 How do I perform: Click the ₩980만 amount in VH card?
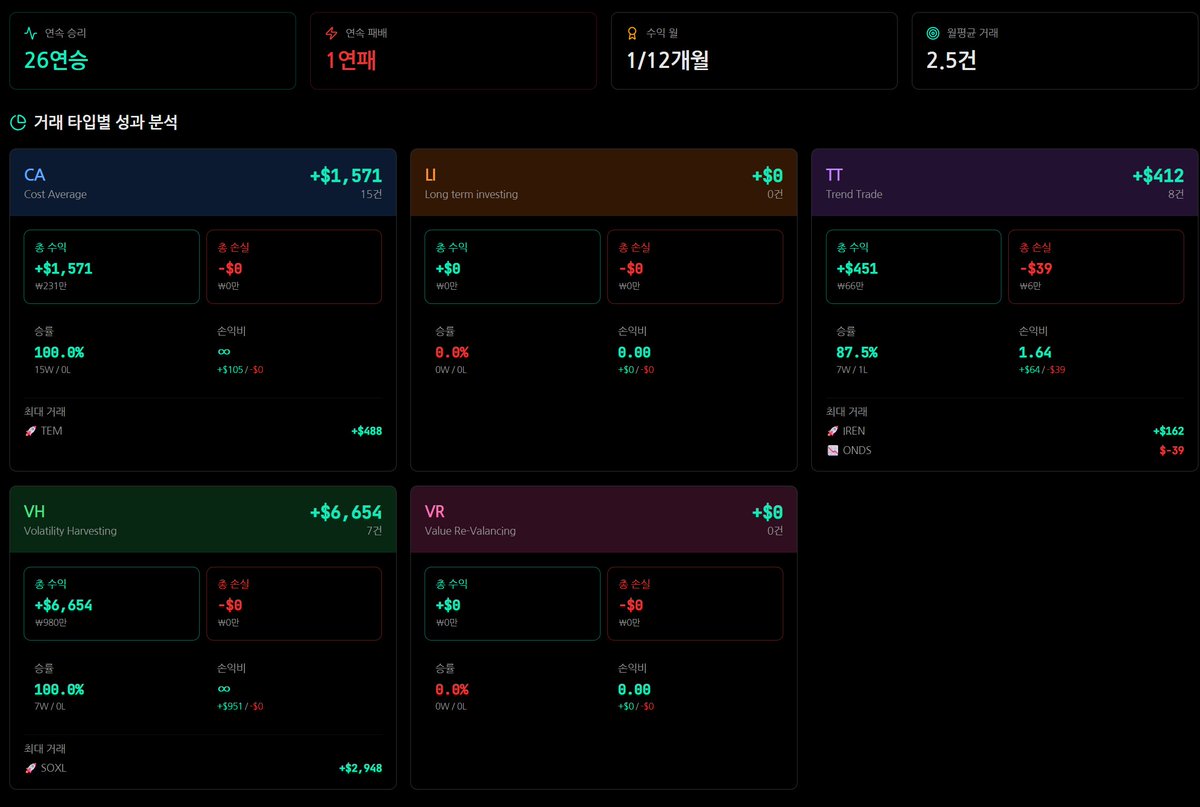(x=50, y=623)
